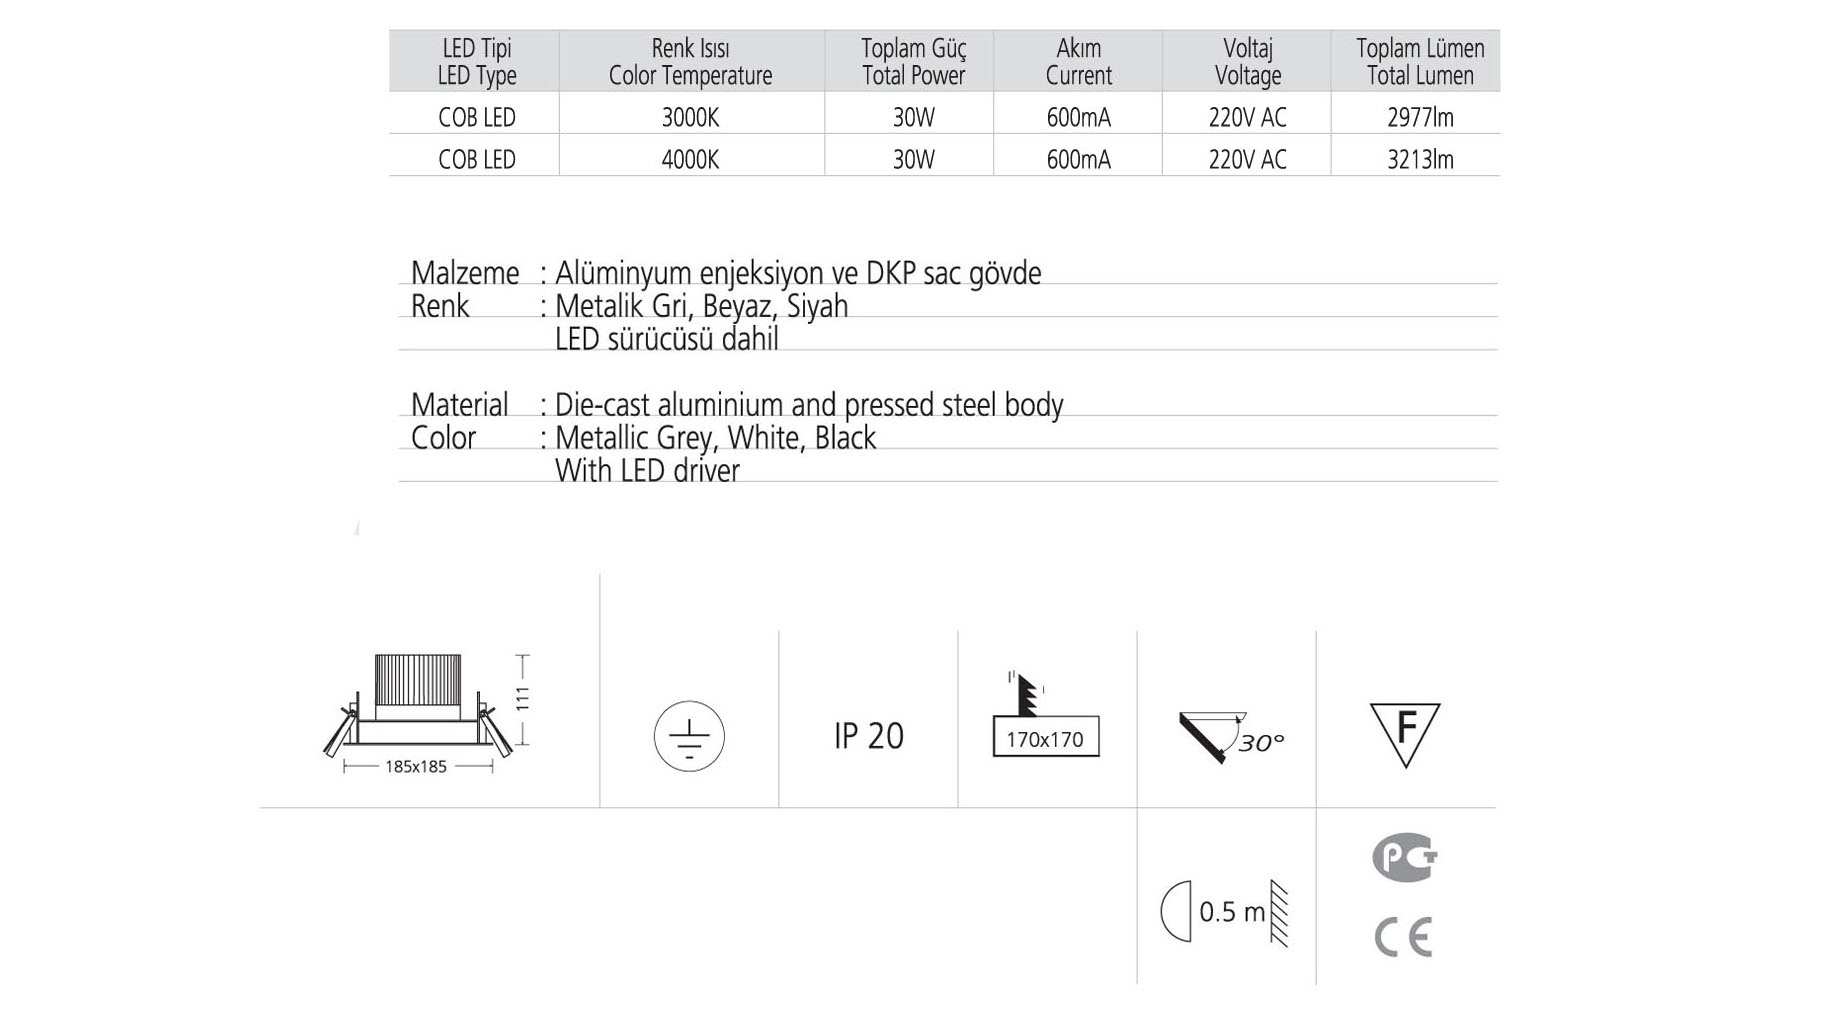Click the 30° tilt angle icon
Image resolution: width=1831 pixels, height=1030 pixels.
coord(1229,738)
